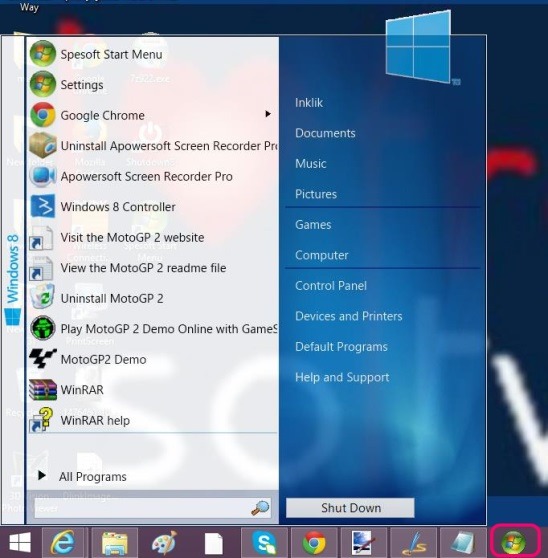Click the "Windows 8 Controller" label

tap(118, 207)
